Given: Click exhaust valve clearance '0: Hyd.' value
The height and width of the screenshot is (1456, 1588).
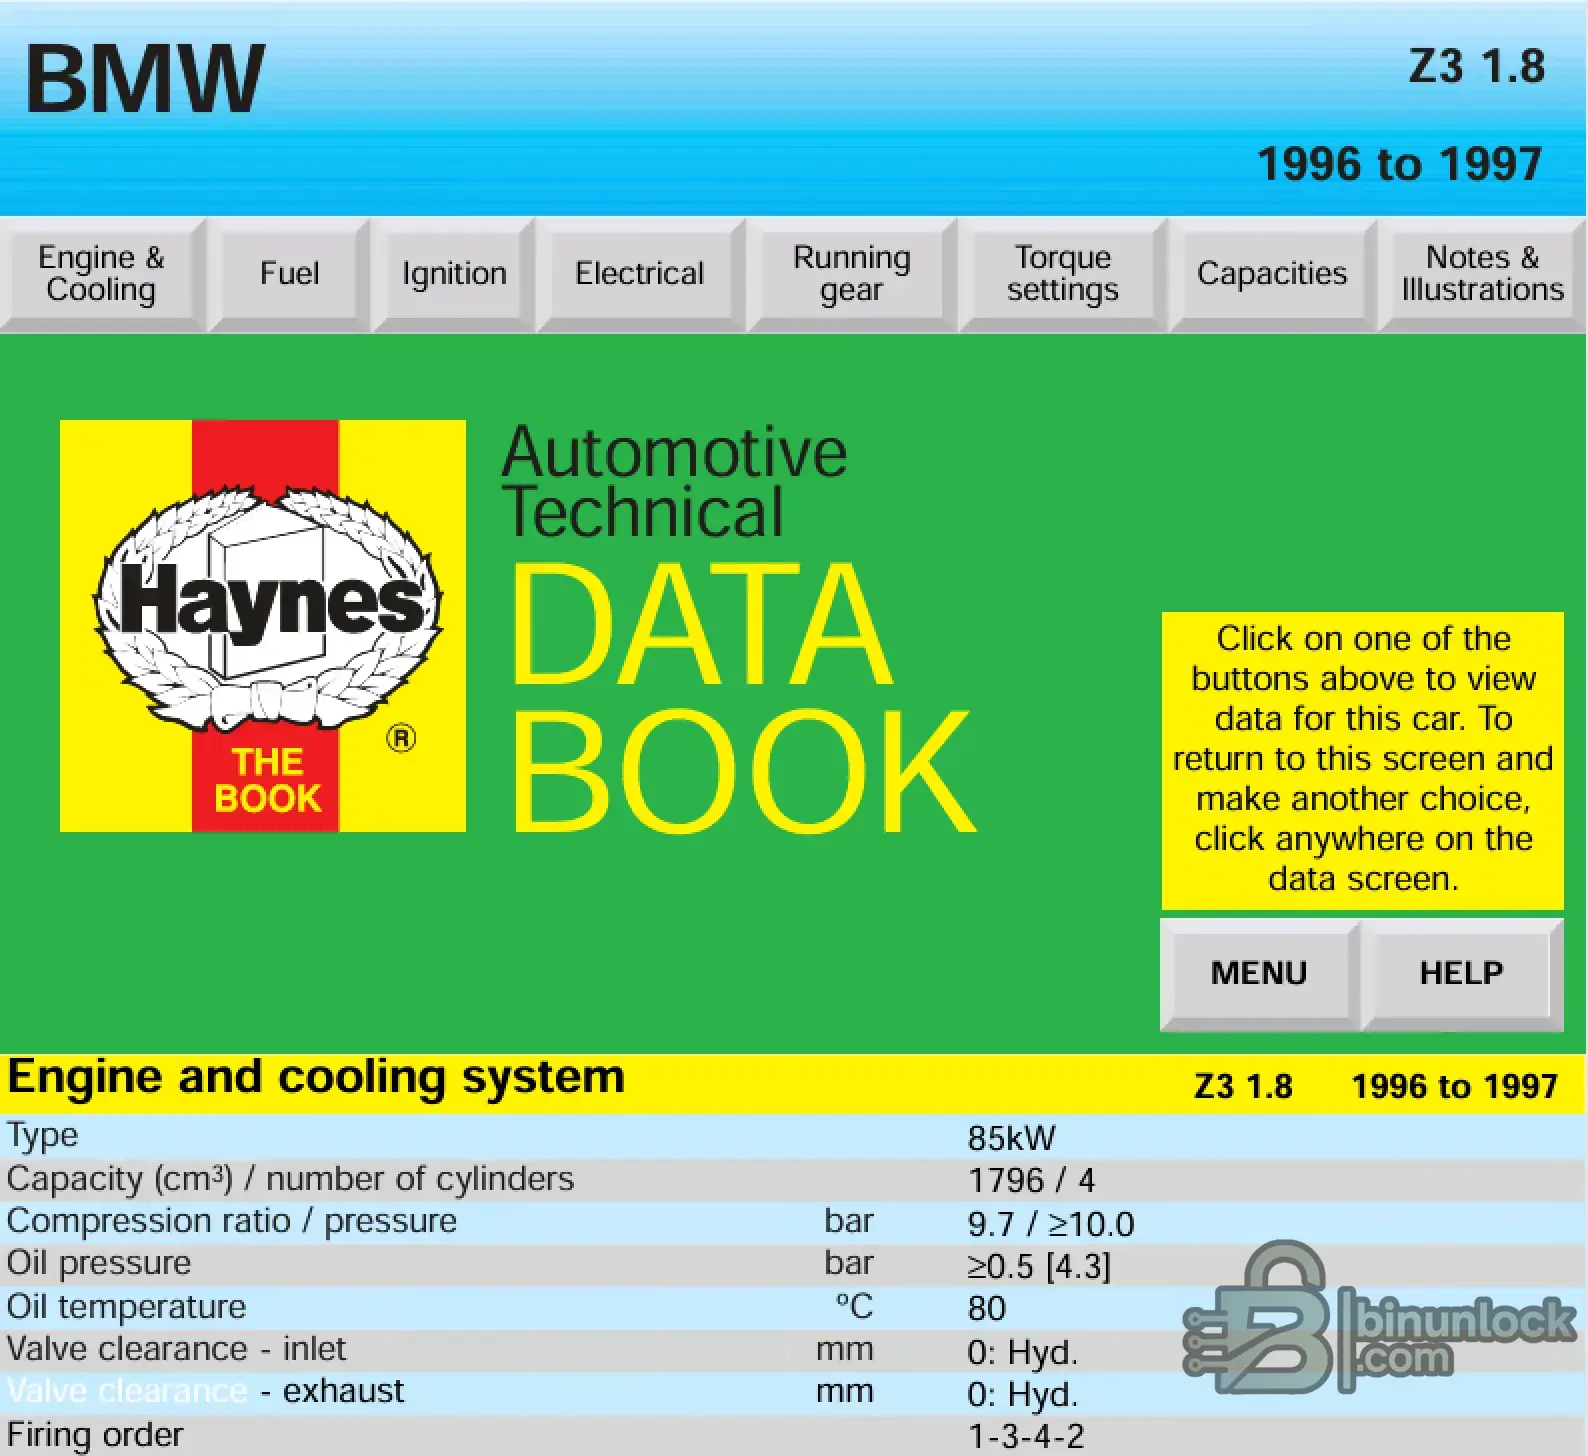Looking at the screenshot, I should (1023, 1394).
